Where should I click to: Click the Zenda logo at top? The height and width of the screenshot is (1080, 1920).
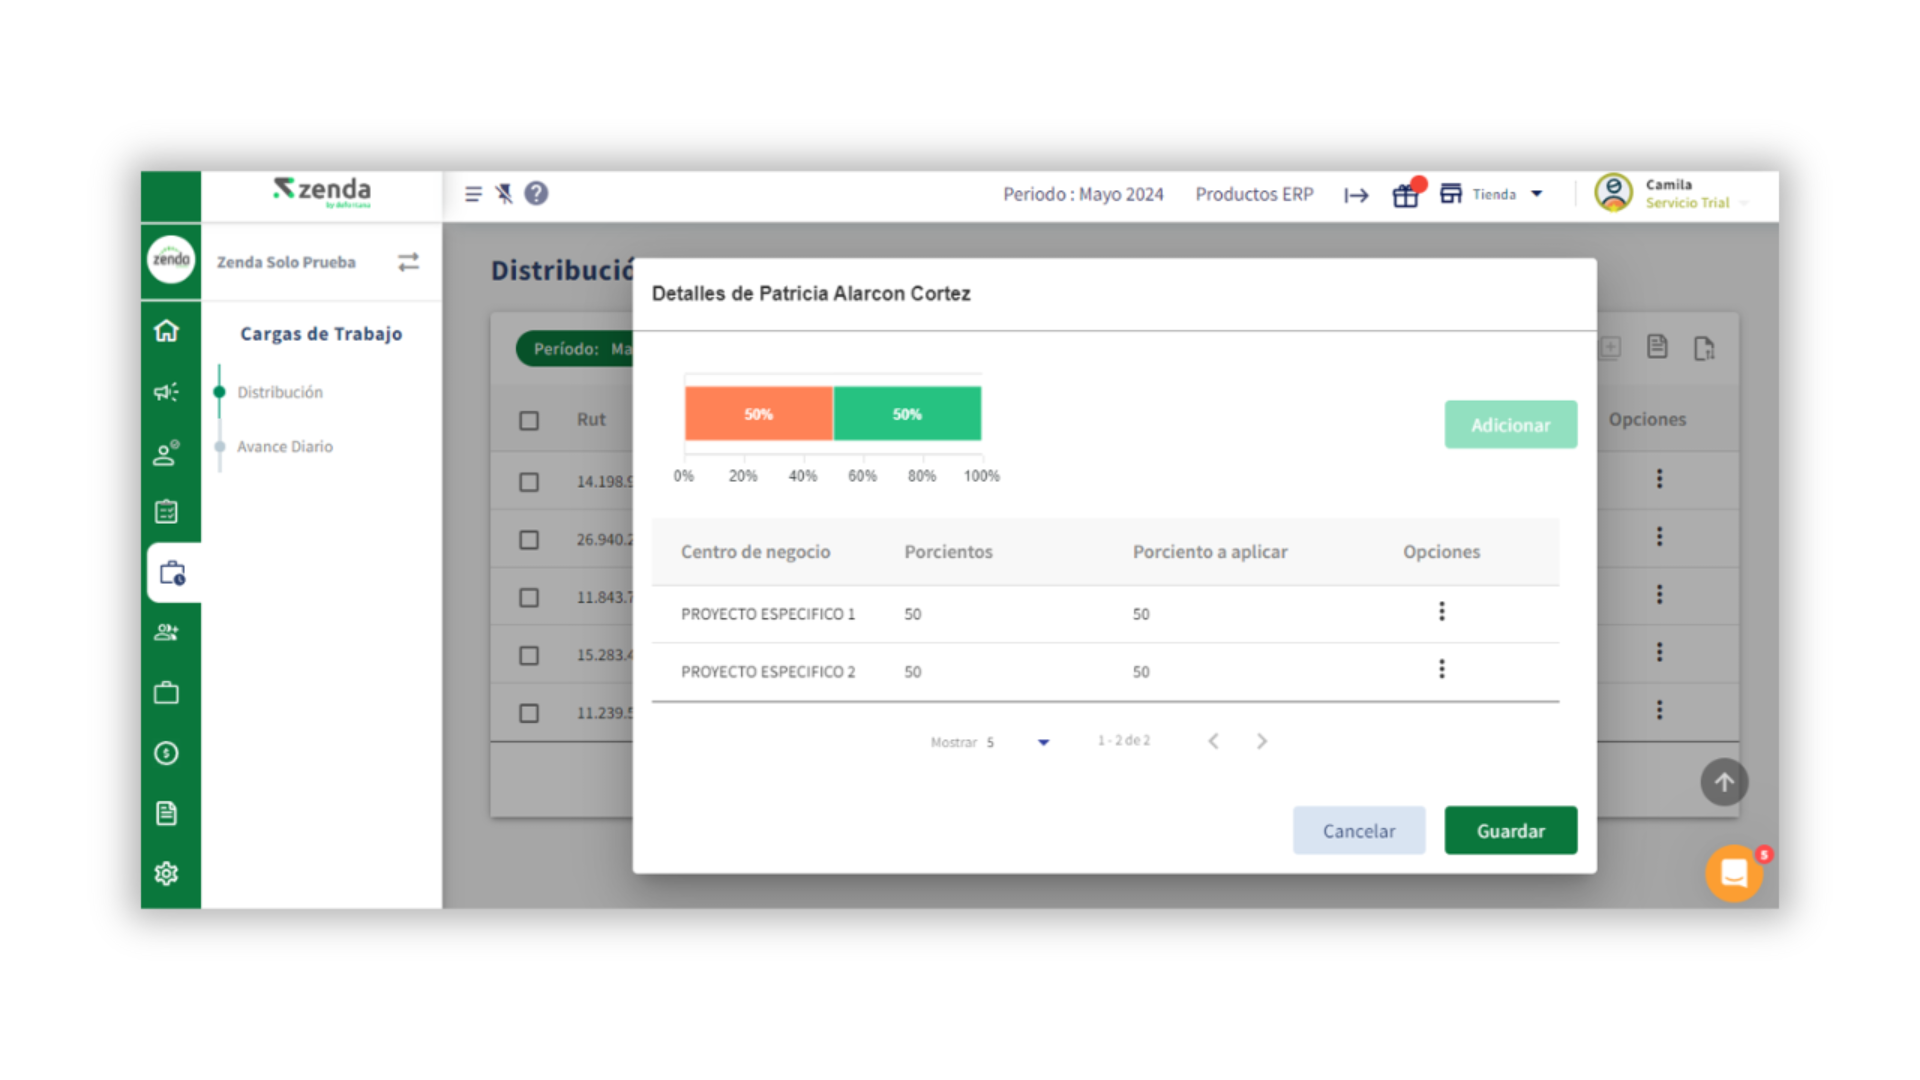(x=322, y=192)
